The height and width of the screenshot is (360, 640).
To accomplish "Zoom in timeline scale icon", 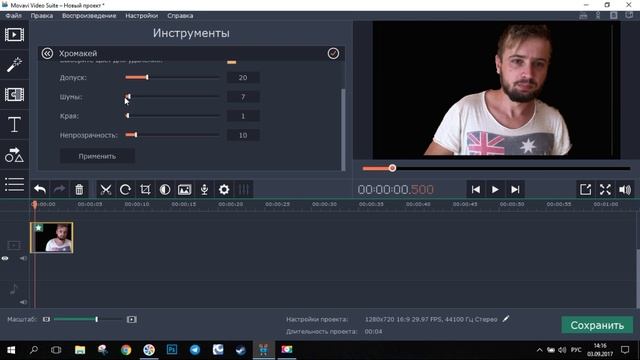I will tap(131, 319).
